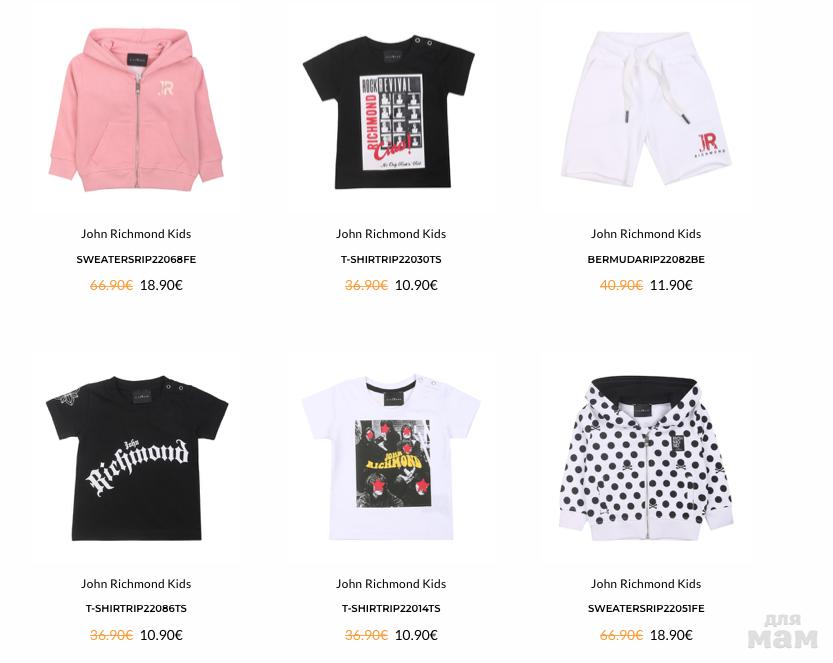Select product link SWEATERSRIP22051FE
833x663 pixels.
pyautogui.click(x=646, y=609)
